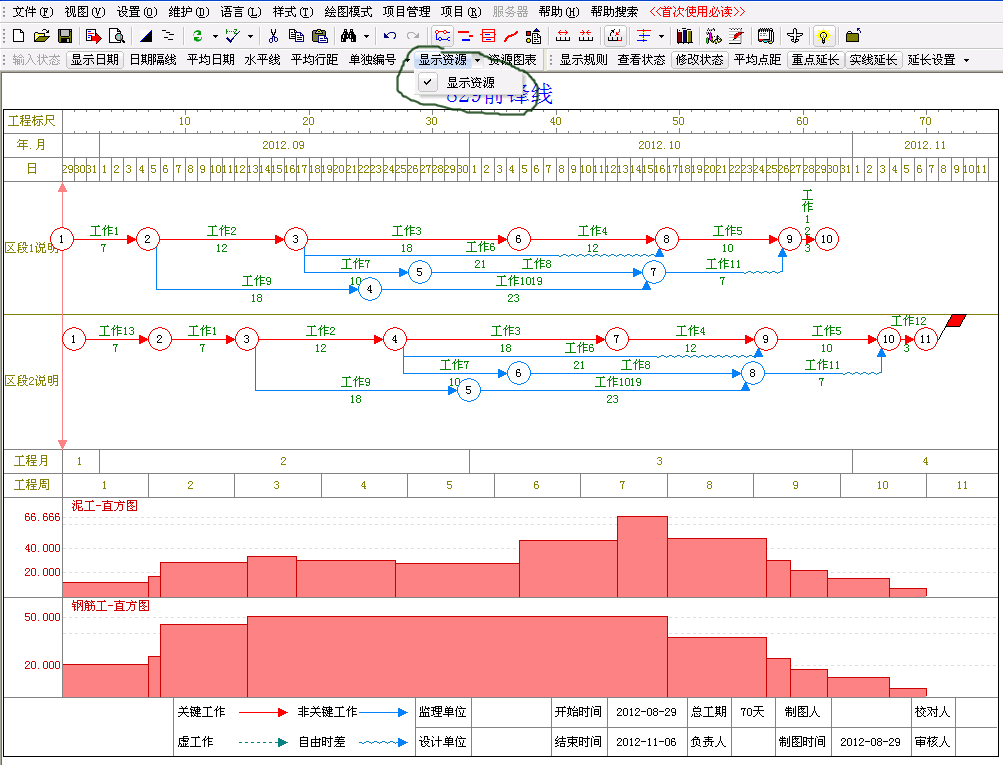Click the binoculars find icon

click(349, 36)
